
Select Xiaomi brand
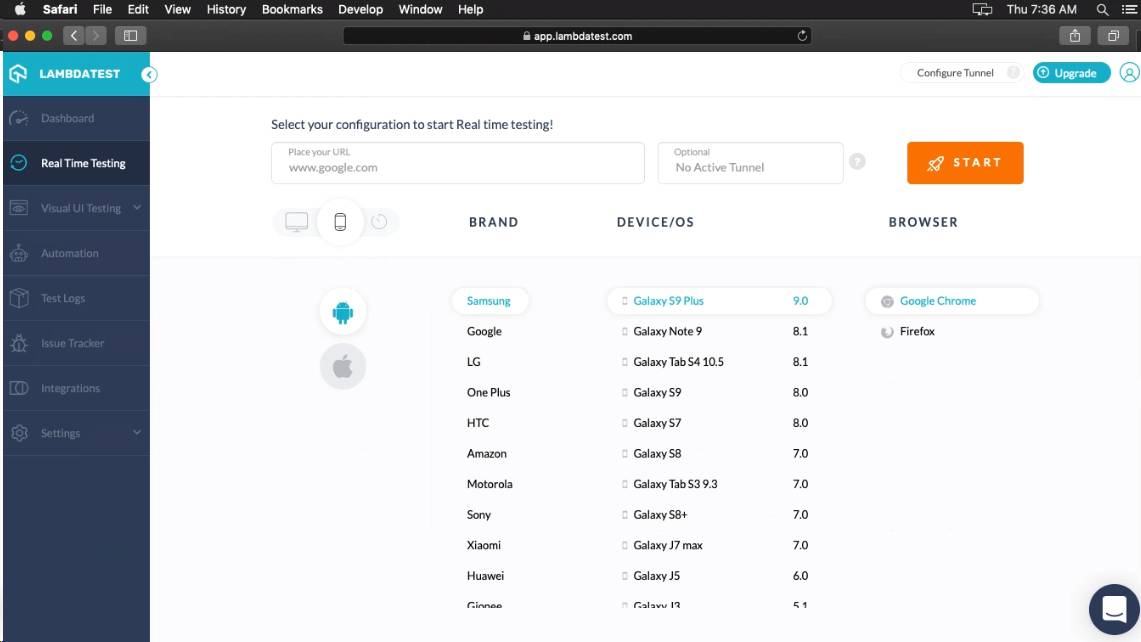coord(484,545)
